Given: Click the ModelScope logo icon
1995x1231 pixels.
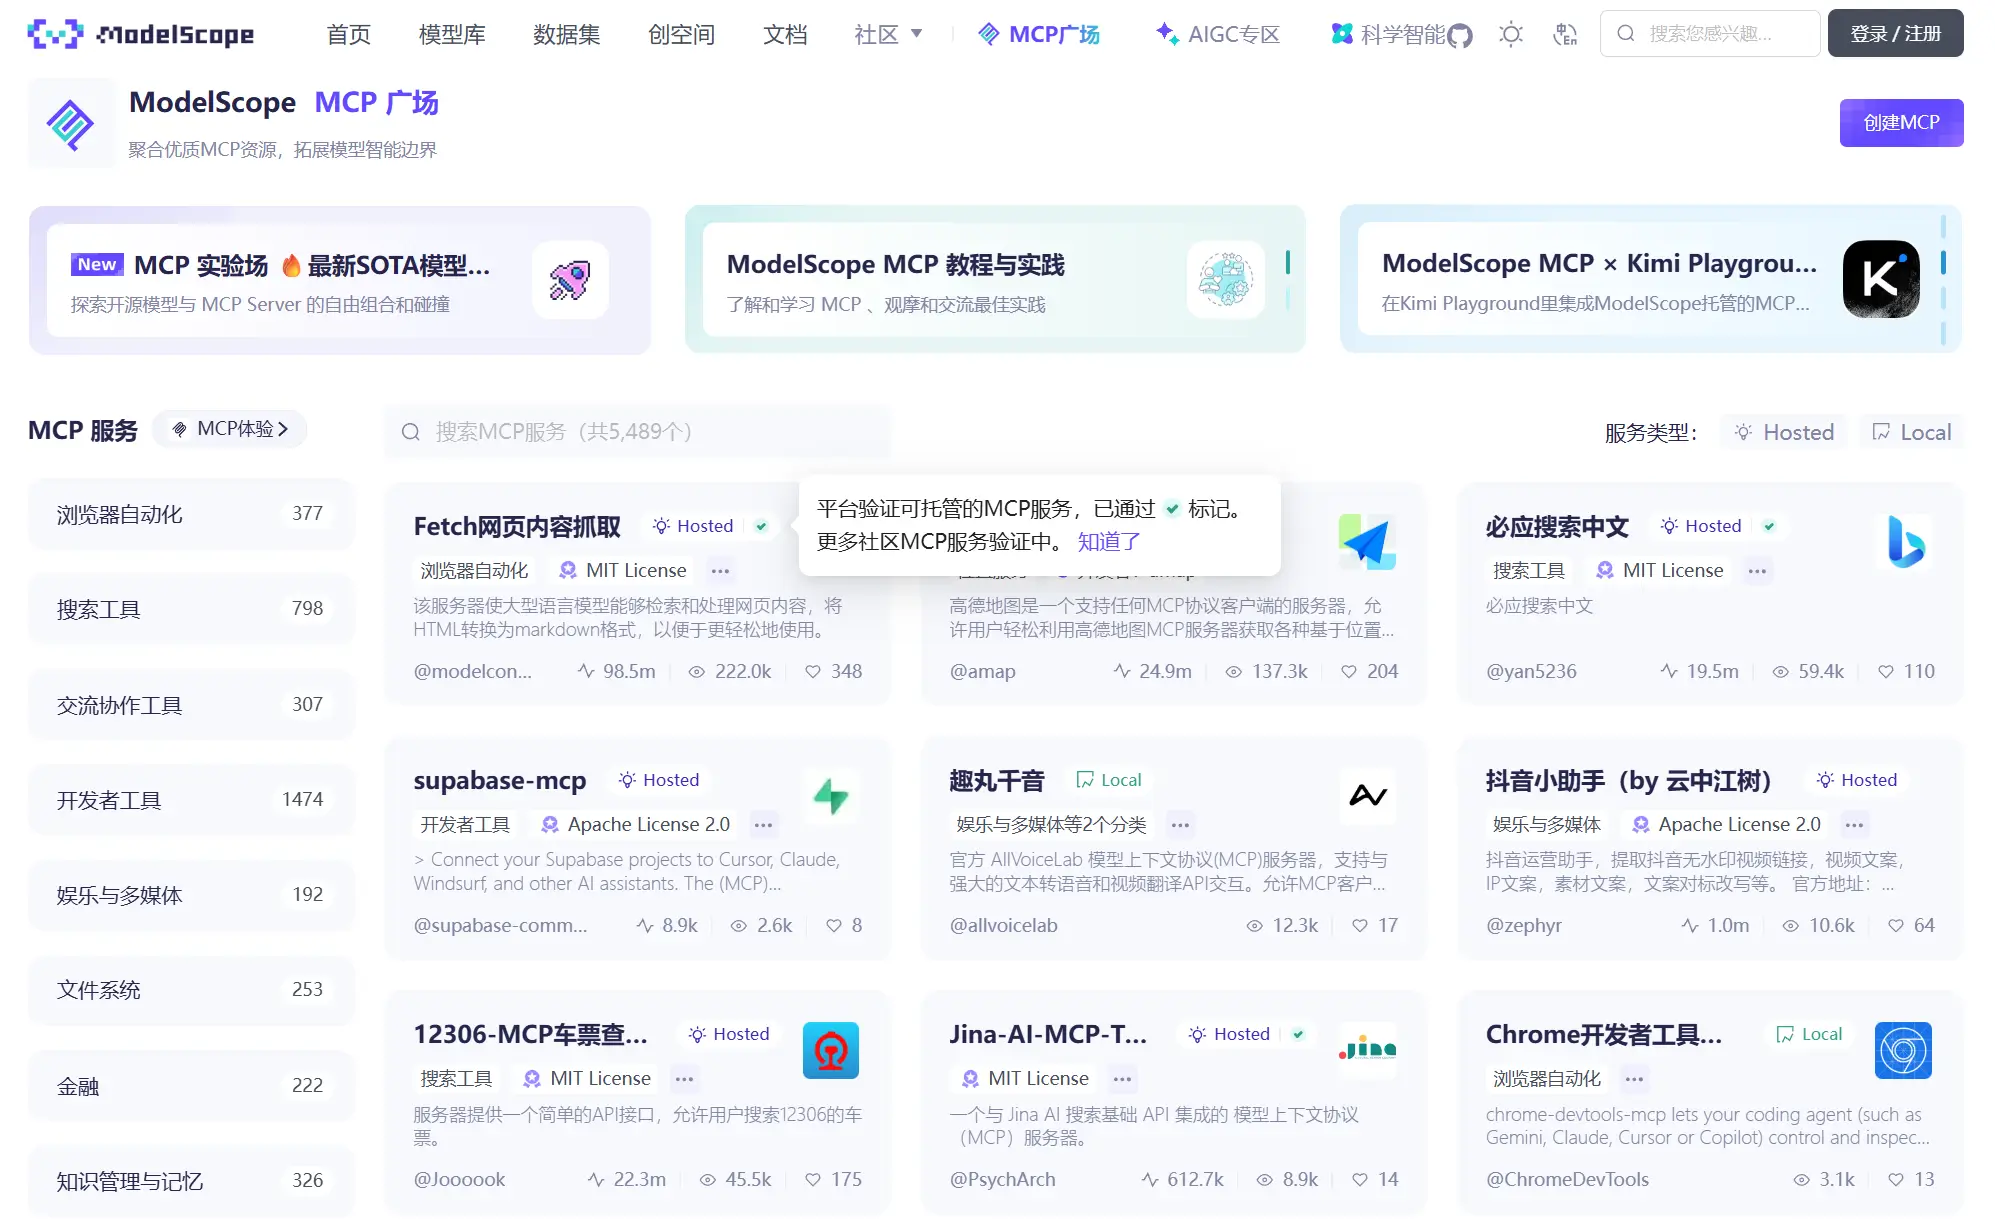Looking at the screenshot, I should (x=57, y=33).
